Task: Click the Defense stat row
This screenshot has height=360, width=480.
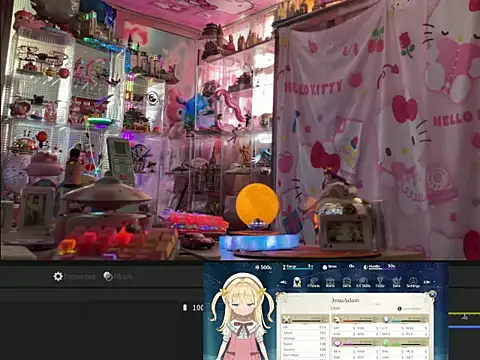Action: coord(304,338)
